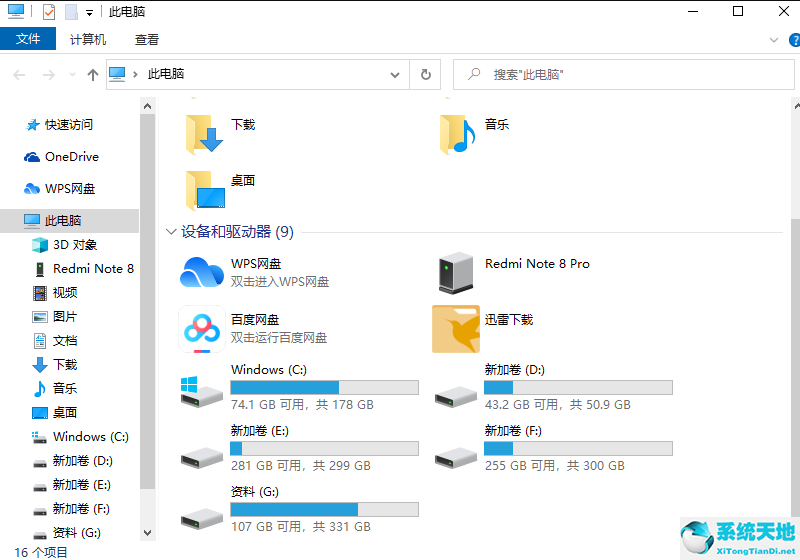This screenshot has width=800, height=560.
Task: Select the WPS网盘 cloud icon in devices
Action: 202,272
